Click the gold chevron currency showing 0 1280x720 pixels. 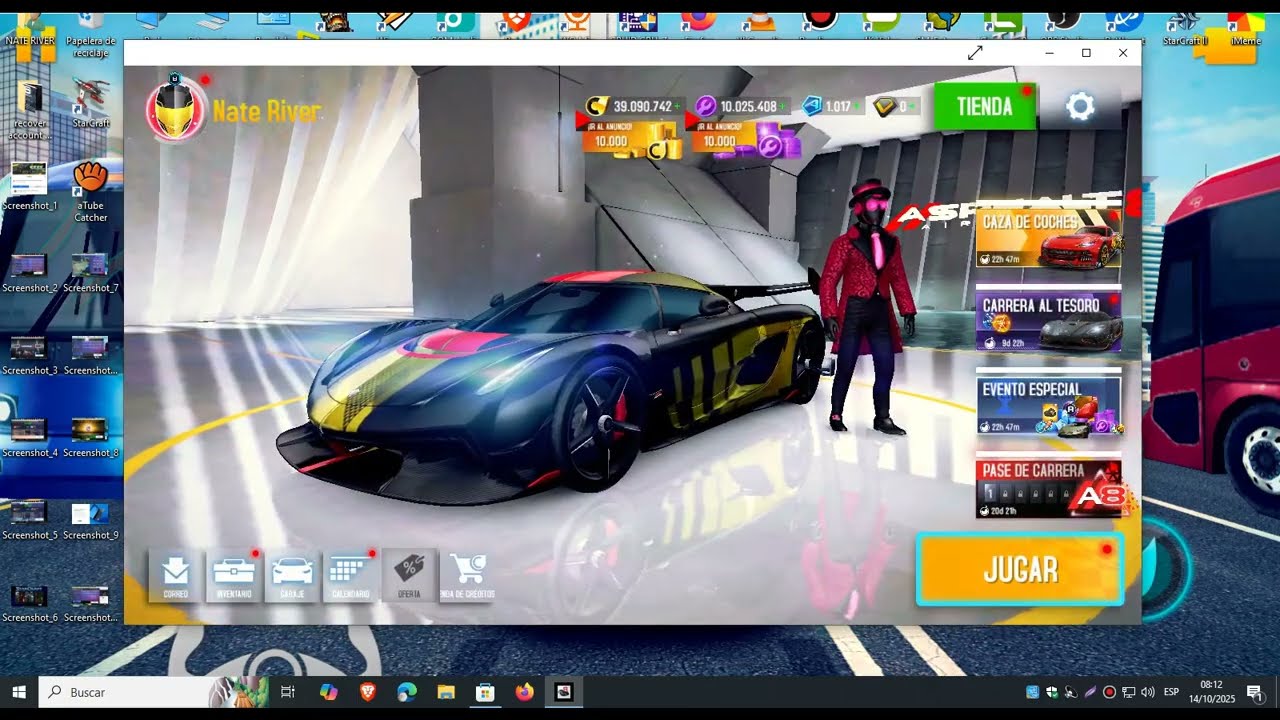click(x=895, y=106)
